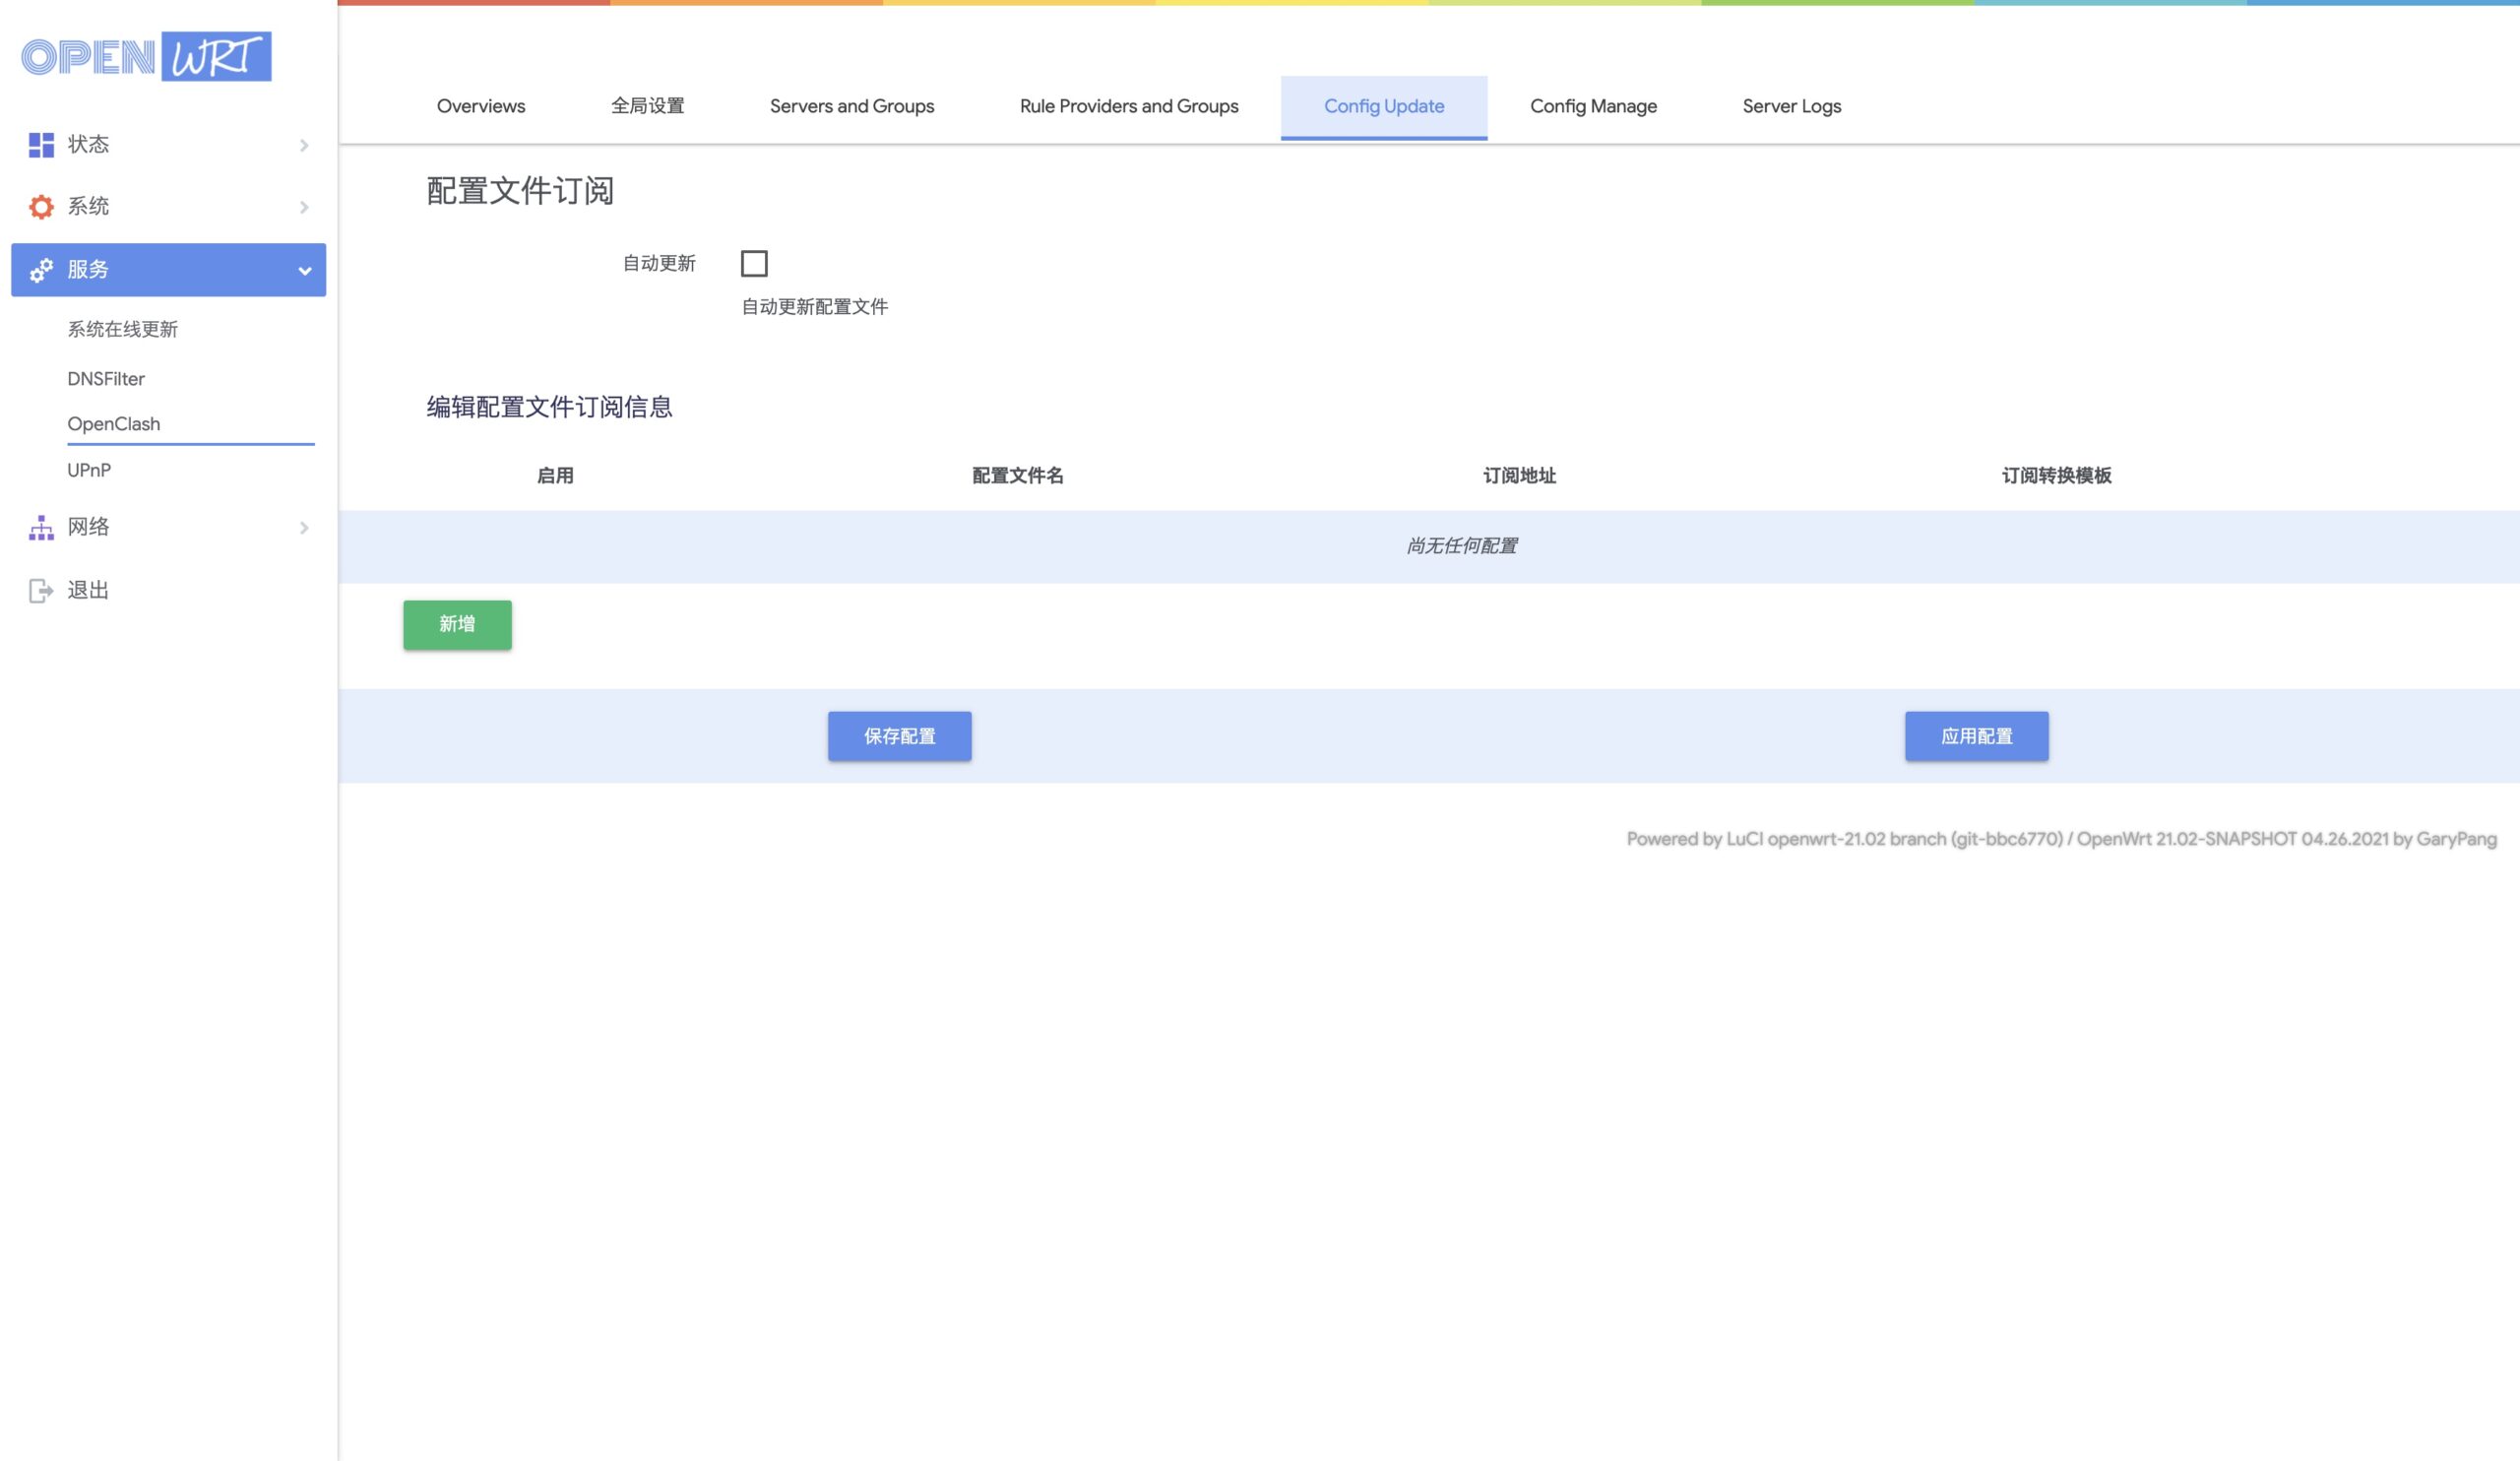Screen dimensions: 2520x1461
Task: Open the UPnP sidebar entry
Action: click(x=89, y=470)
